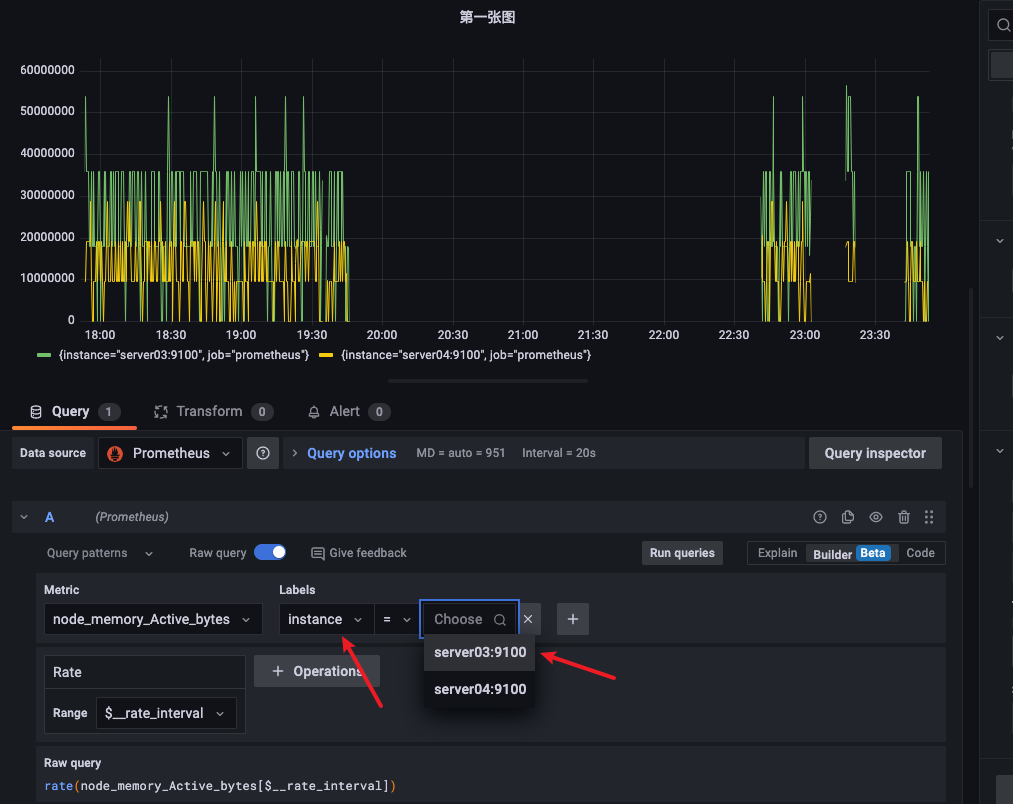Open the Query patterns dropdown
The height and width of the screenshot is (804, 1013).
click(99, 553)
